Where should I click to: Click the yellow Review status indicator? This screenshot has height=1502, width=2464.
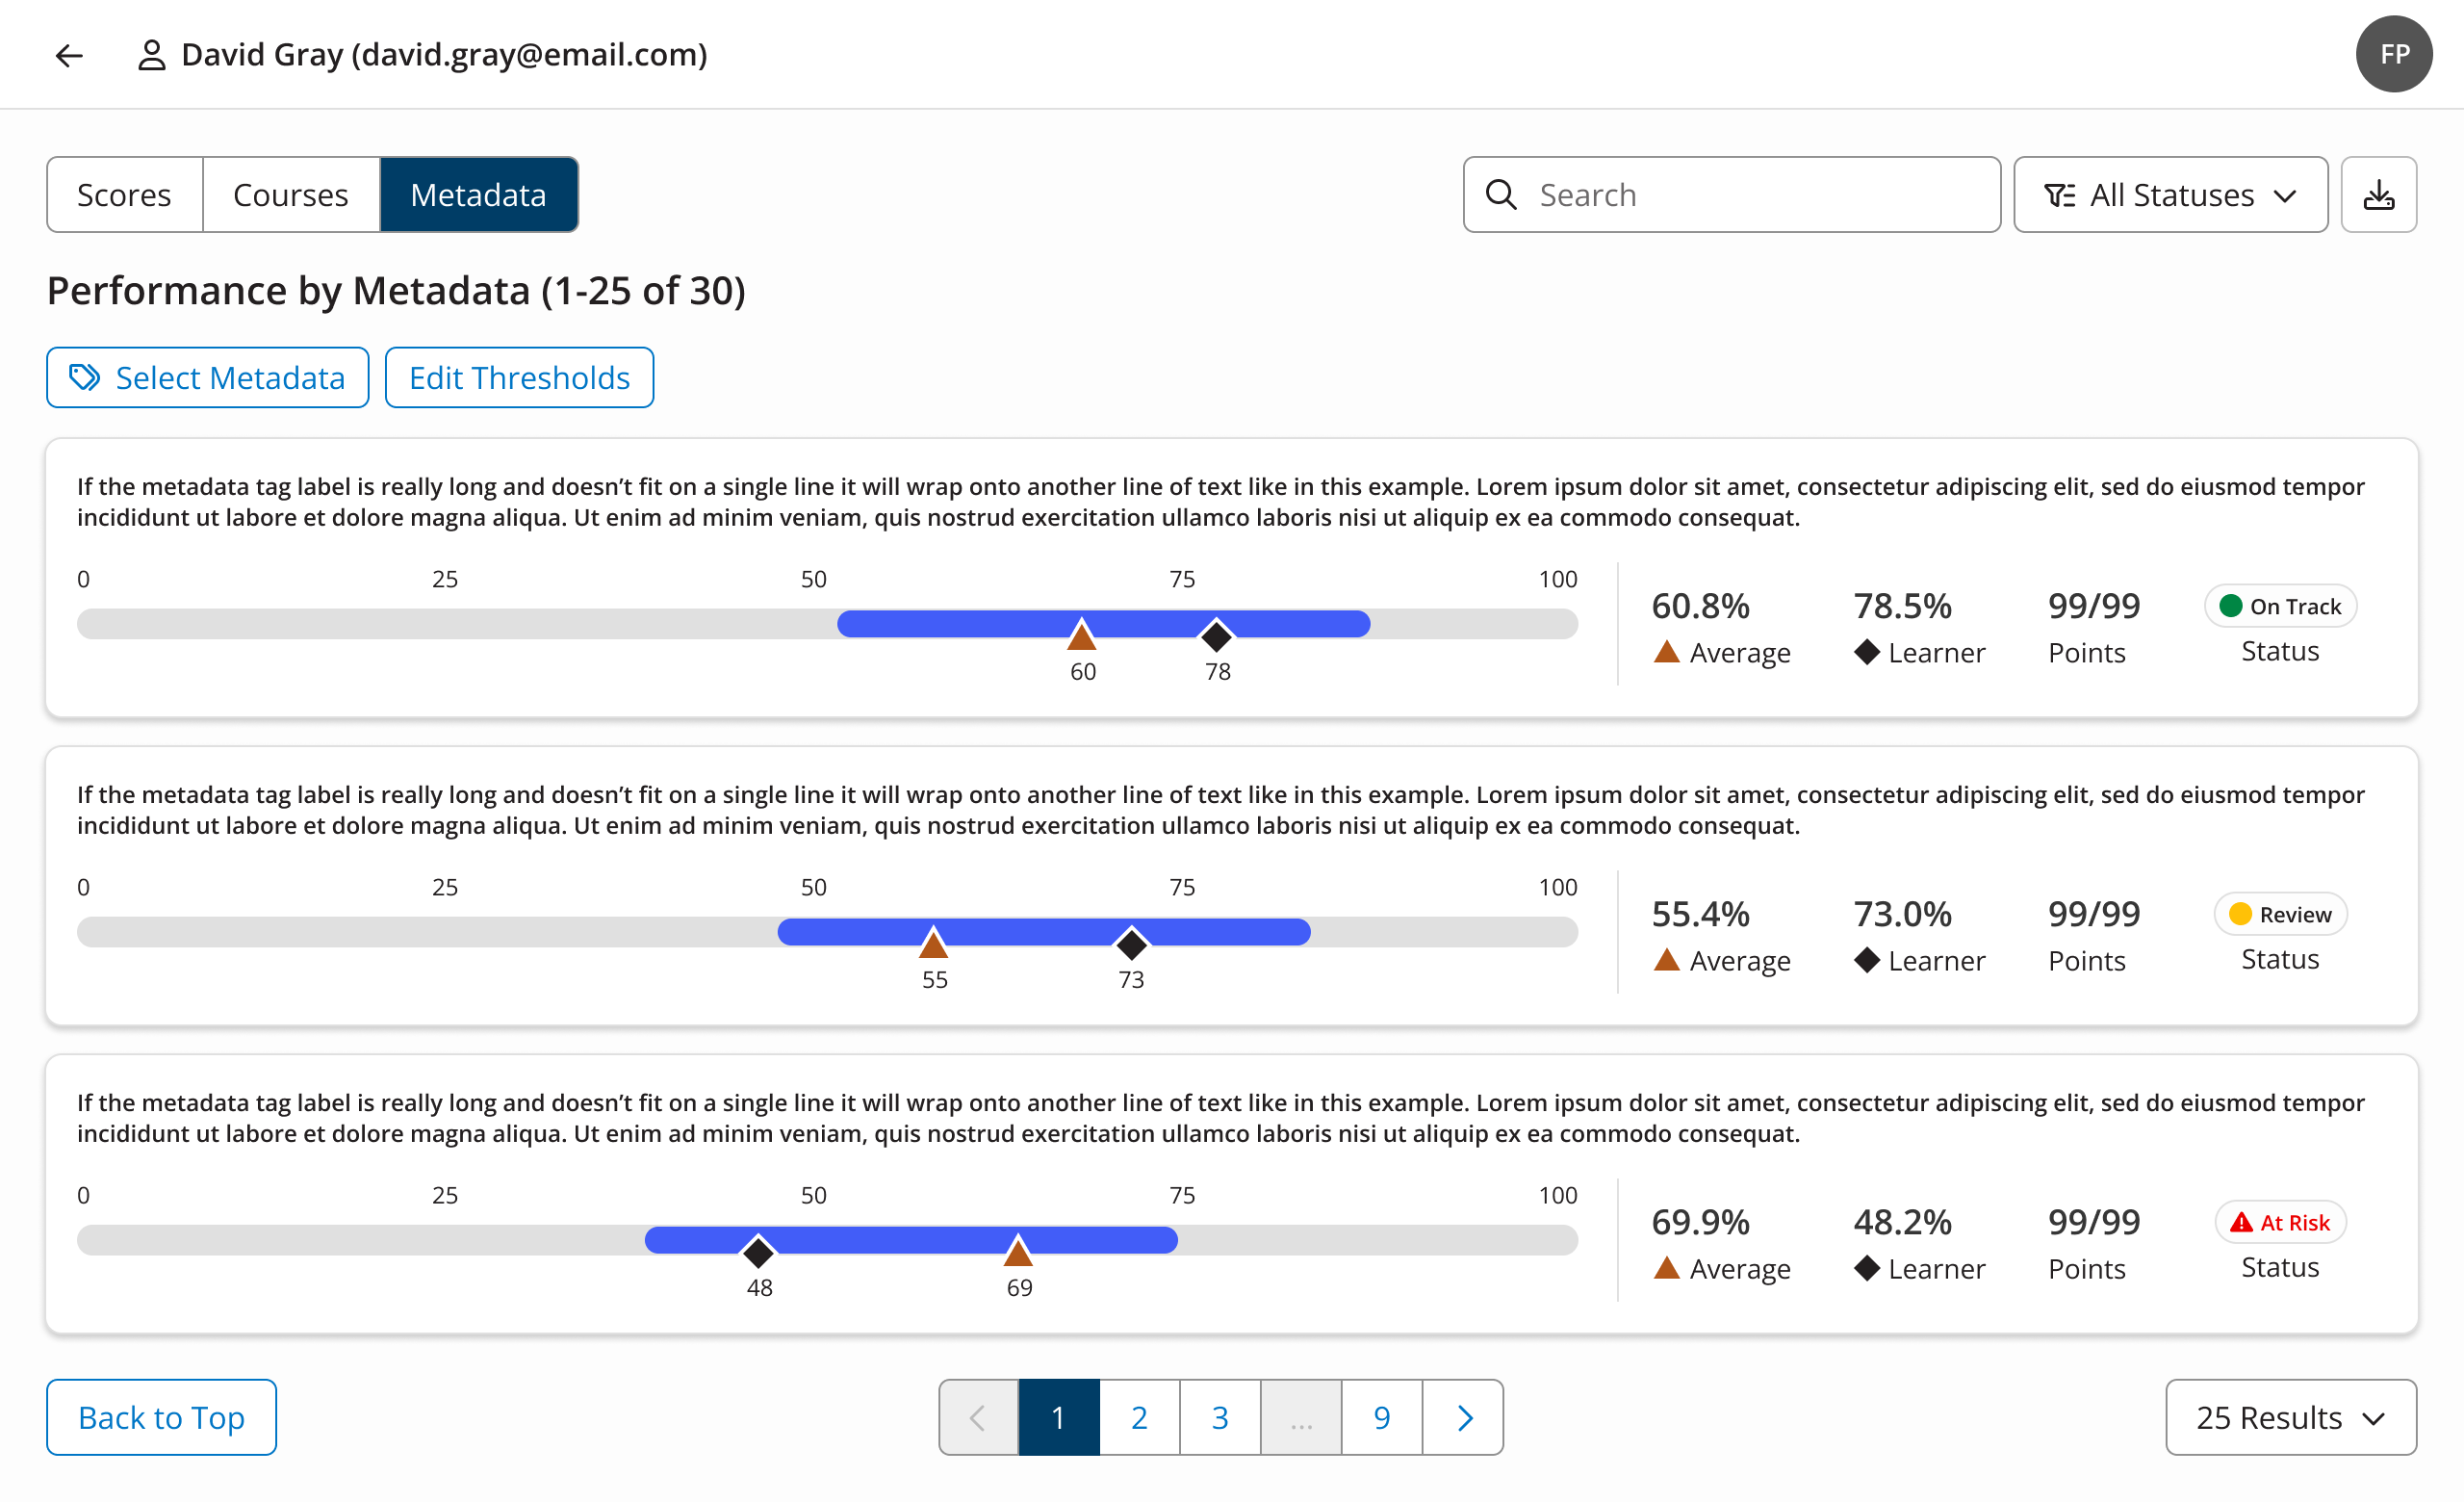[x=2240, y=913]
